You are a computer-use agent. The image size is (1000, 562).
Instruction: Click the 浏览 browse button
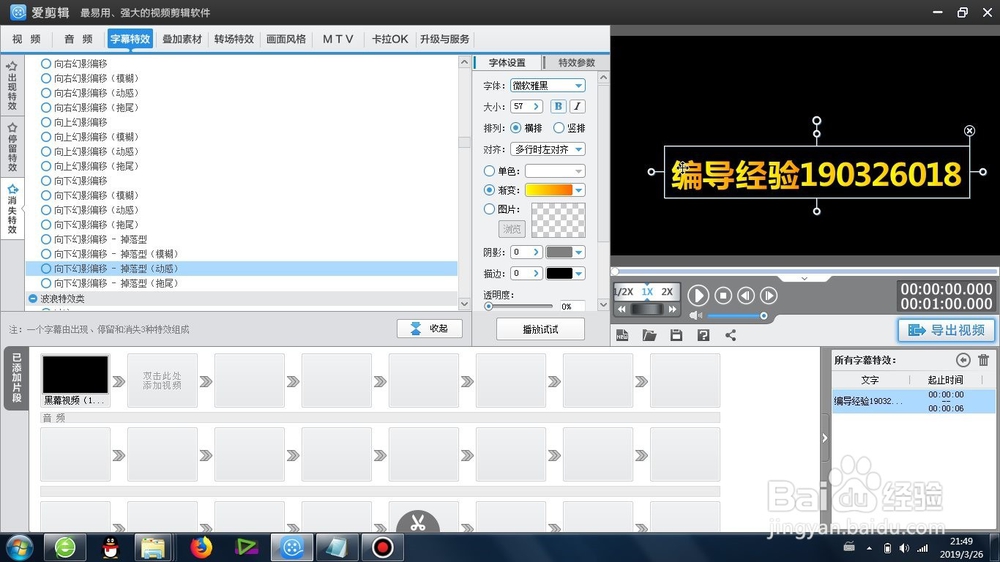[x=511, y=228]
